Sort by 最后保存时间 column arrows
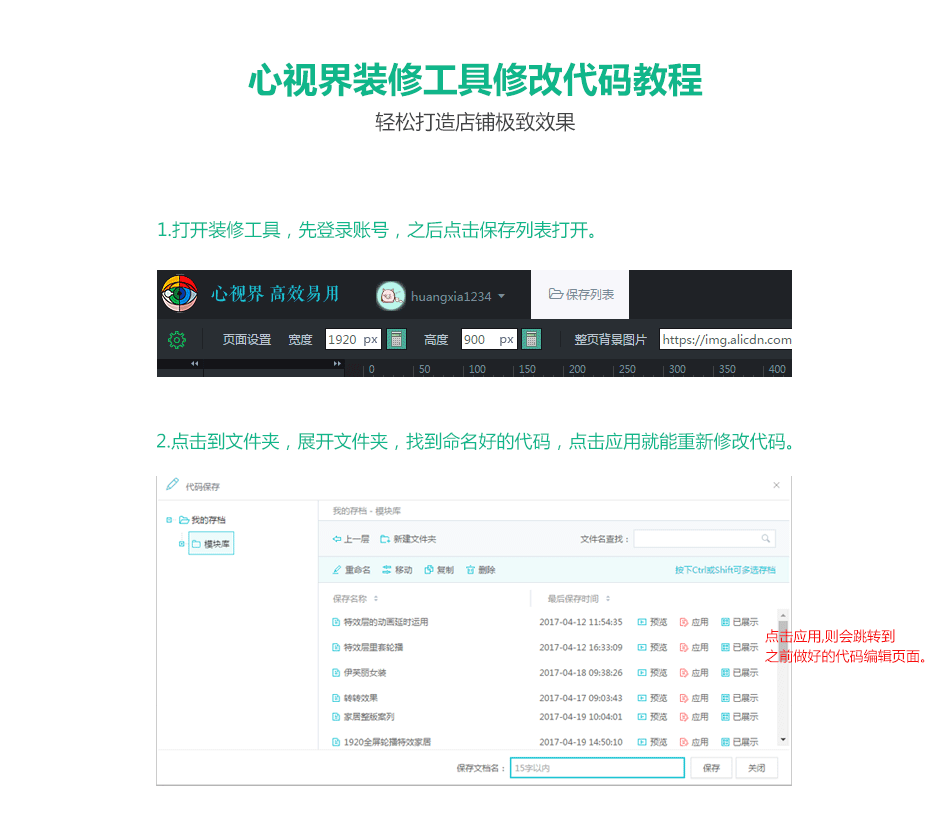 608,599
